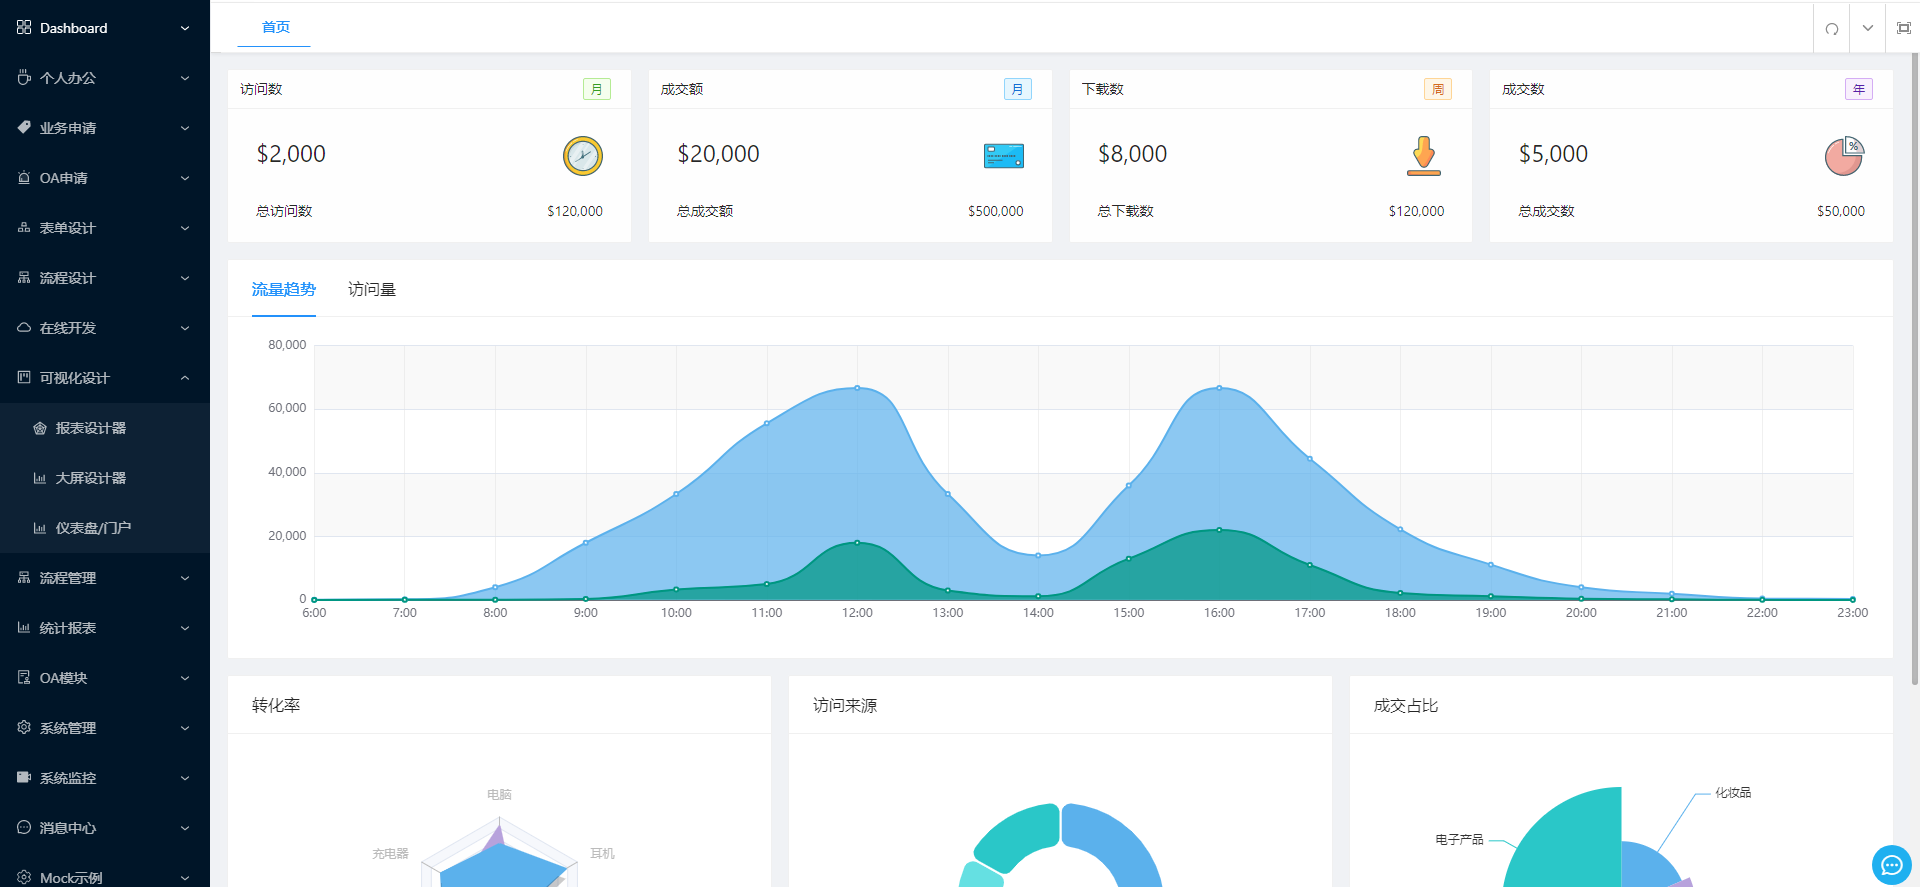Click the download arrow icon in 下载数 card
Screen dimensions: 1920x887
tap(1424, 156)
